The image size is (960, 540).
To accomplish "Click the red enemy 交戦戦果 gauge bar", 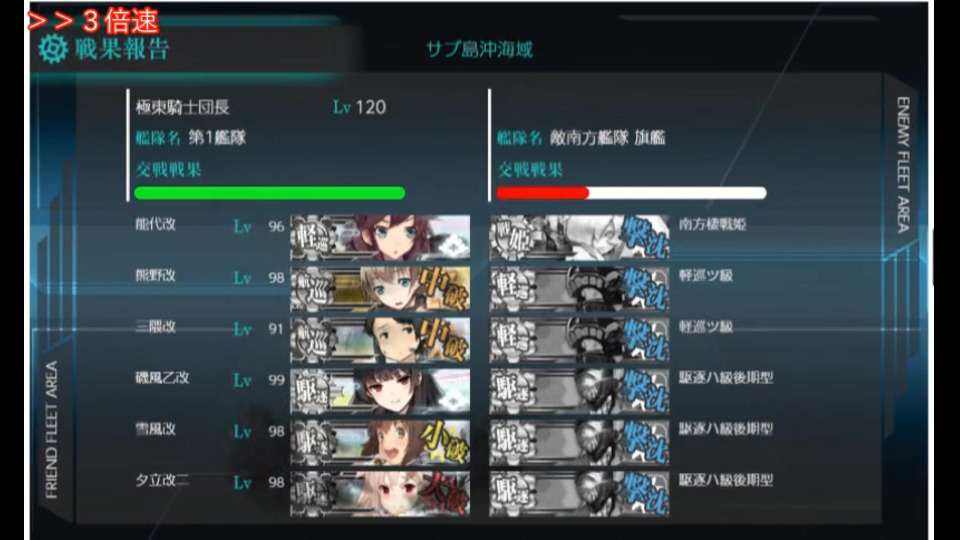I will (x=631, y=193).
